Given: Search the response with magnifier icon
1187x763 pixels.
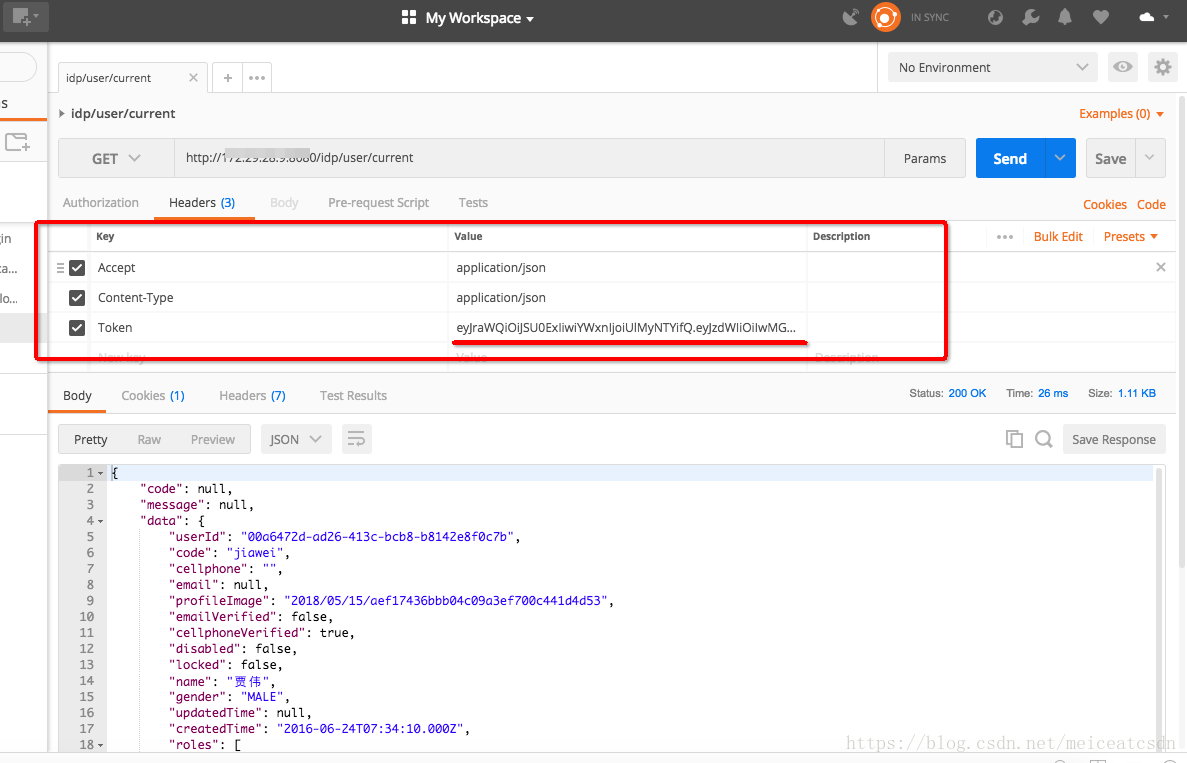Looking at the screenshot, I should (x=1043, y=439).
